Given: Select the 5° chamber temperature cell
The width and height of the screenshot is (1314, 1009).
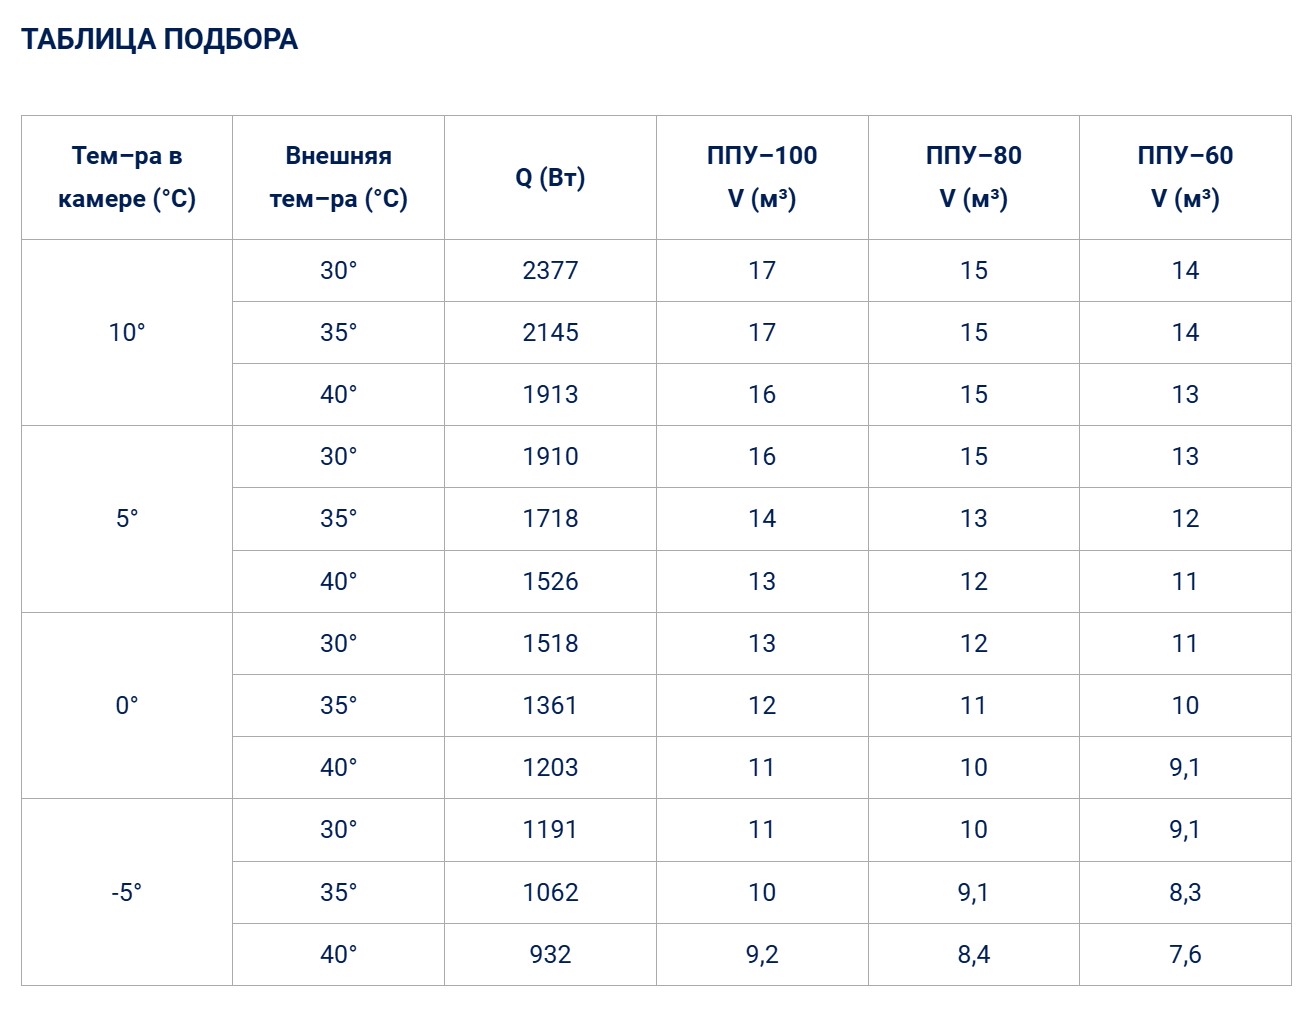Looking at the screenshot, I should pos(127,519).
